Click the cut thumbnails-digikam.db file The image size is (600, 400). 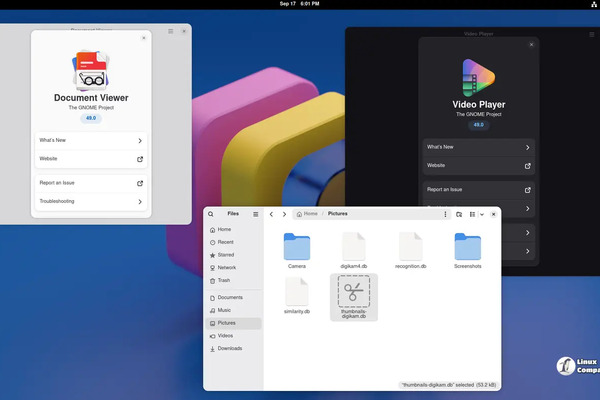pos(354,297)
